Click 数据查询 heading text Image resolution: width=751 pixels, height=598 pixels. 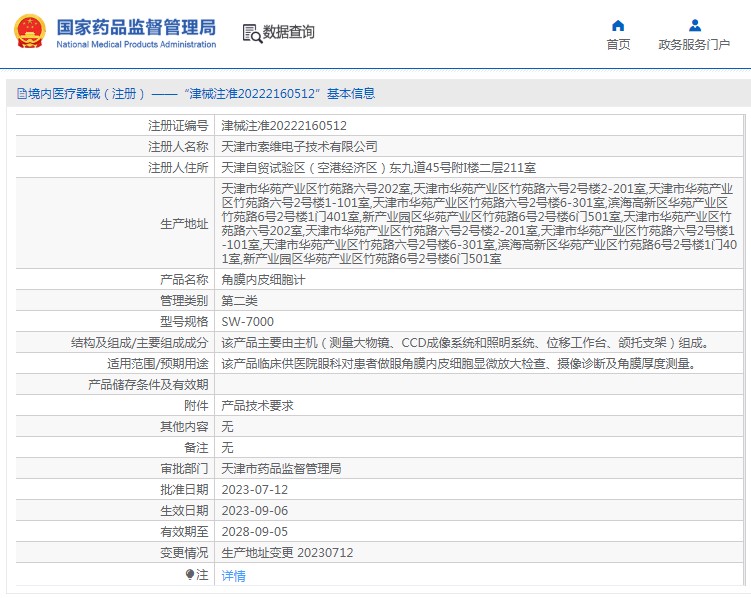point(288,32)
